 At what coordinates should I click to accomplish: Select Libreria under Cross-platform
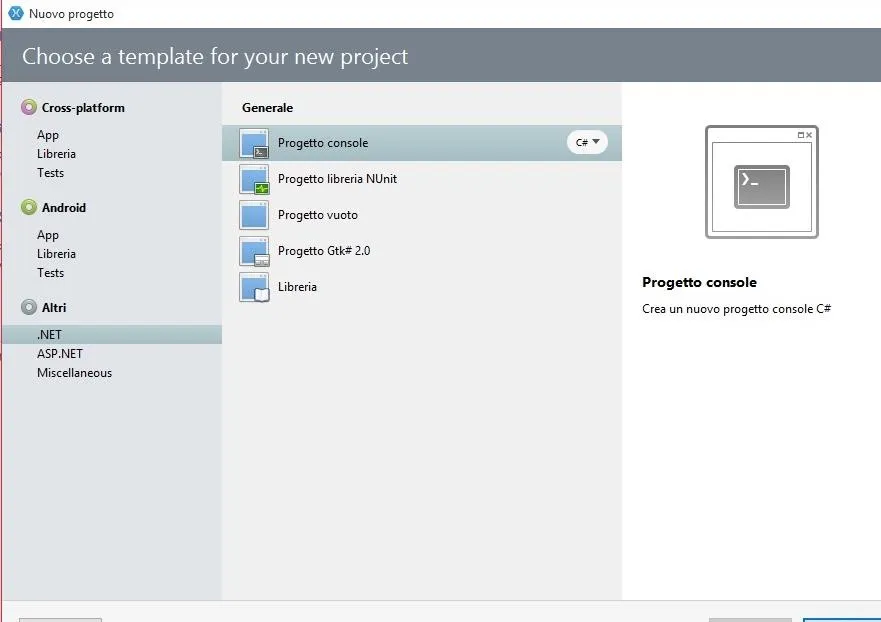pyautogui.click(x=56, y=154)
